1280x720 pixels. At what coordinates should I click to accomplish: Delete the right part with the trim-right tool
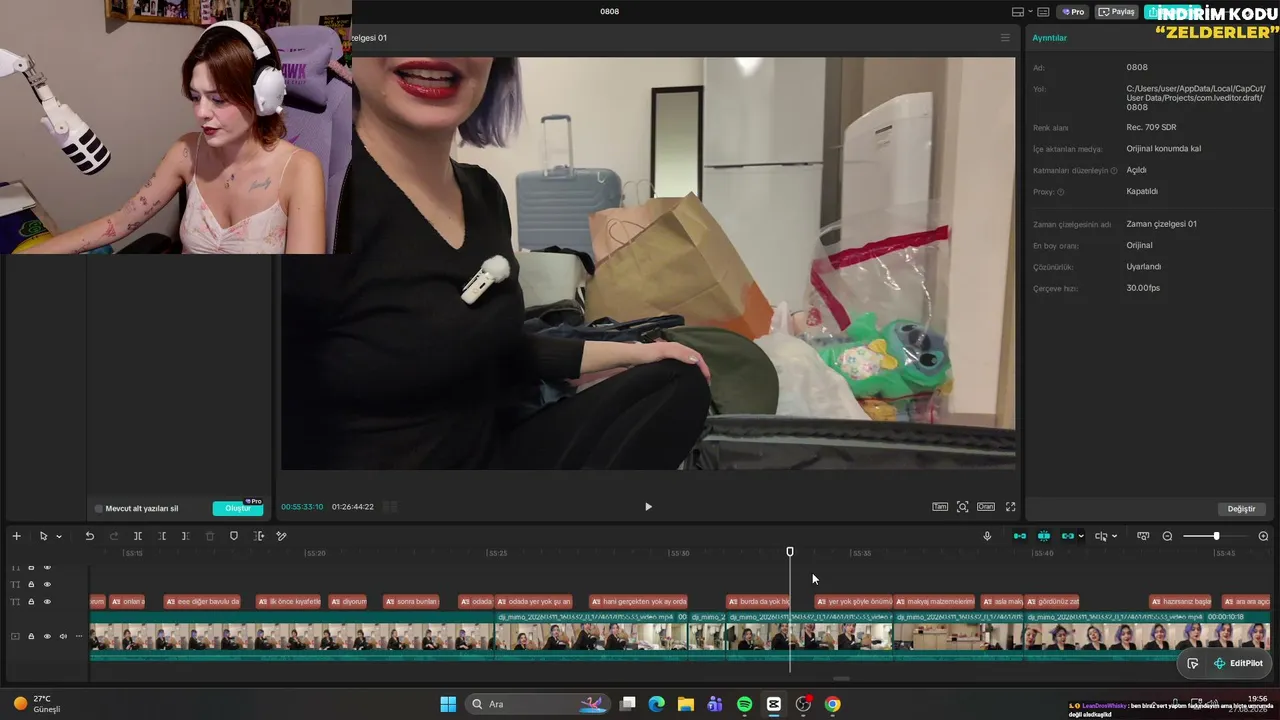coord(185,536)
